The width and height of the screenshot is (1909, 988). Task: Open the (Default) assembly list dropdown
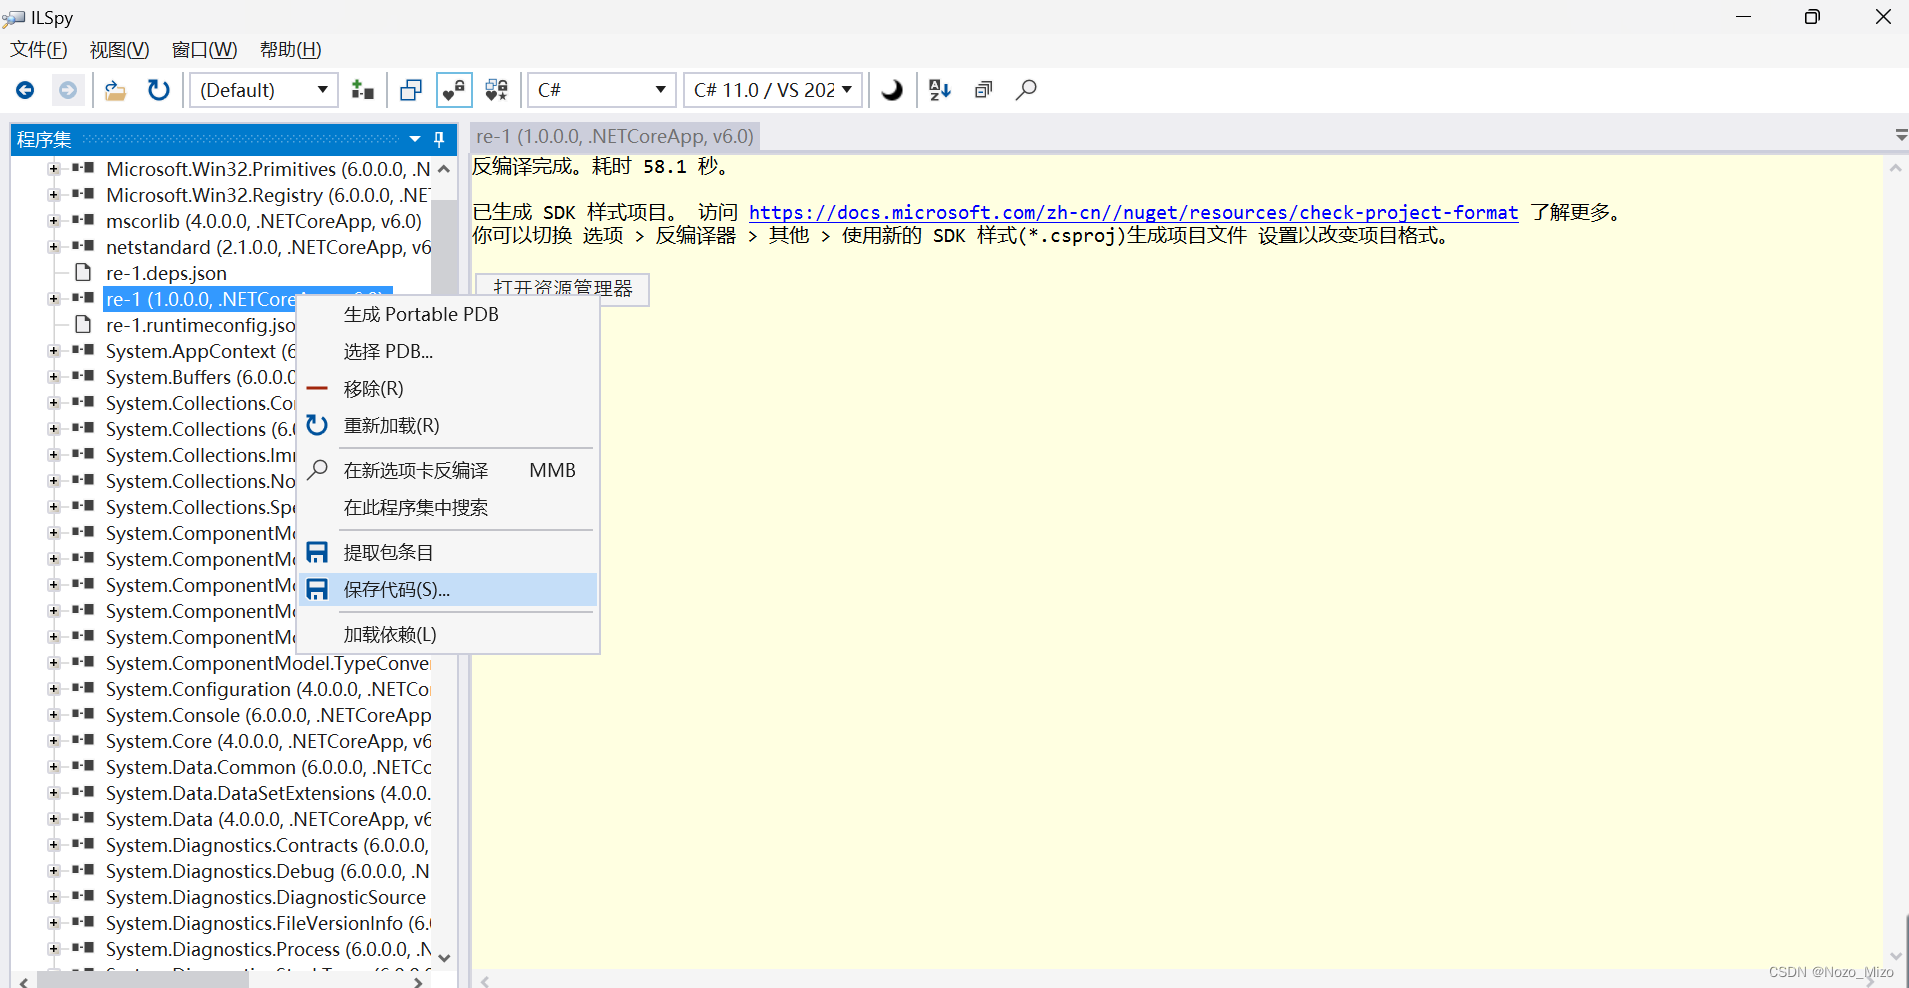264,90
